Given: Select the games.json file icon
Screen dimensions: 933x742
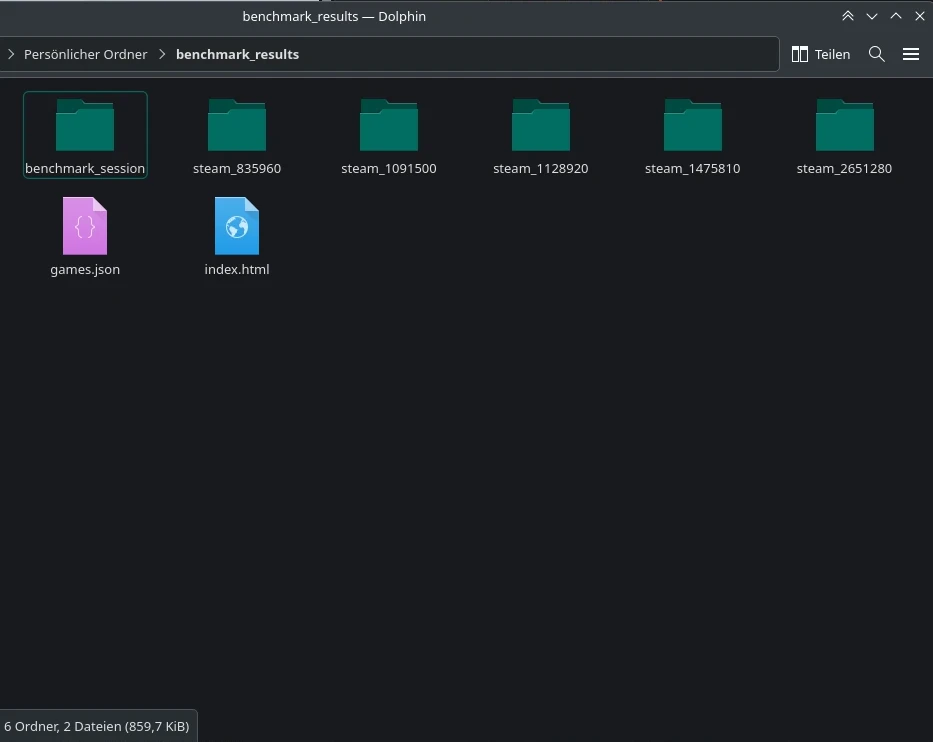Looking at the screenshot, I should 85,226.
